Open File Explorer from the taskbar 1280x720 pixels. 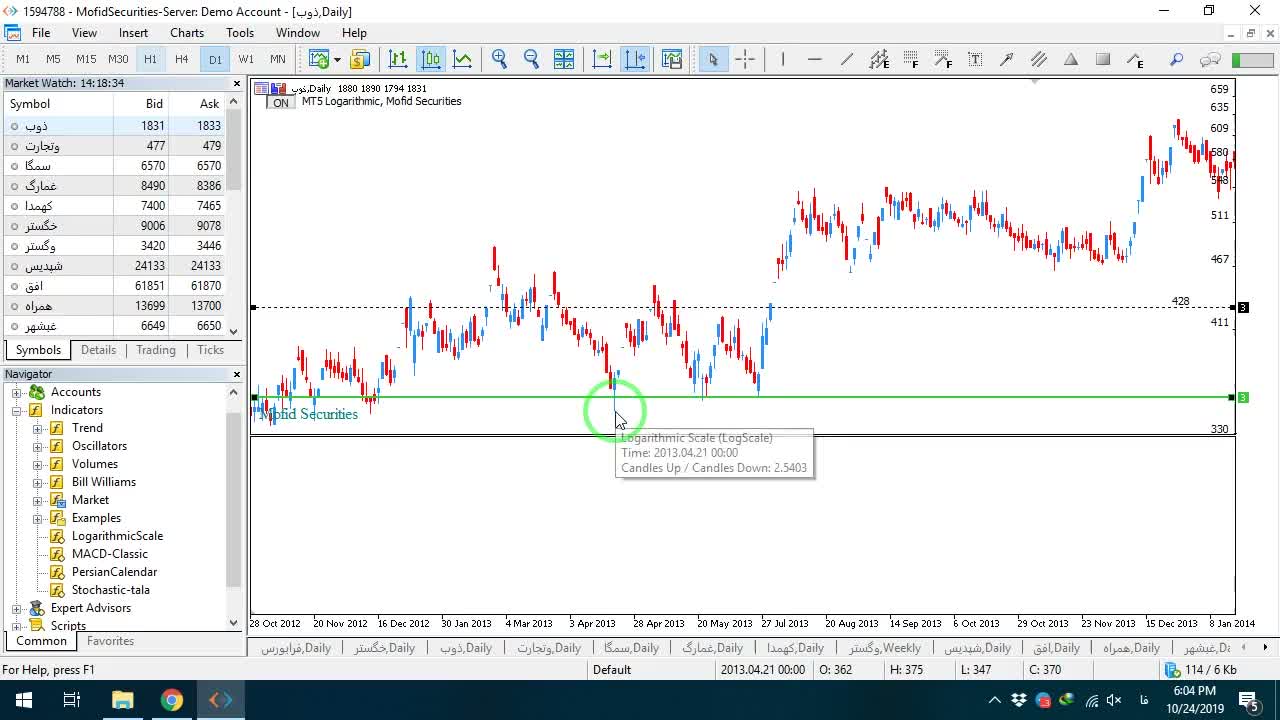[x=122, y=700]
